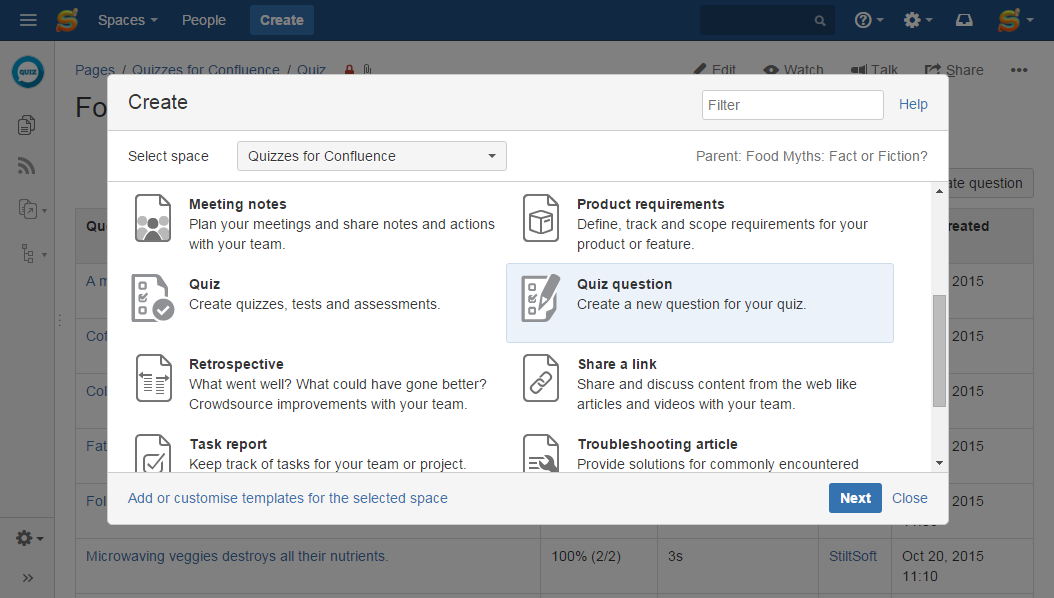This screenshot has height=598, width=1054.
Task: Open the Quiz space logo in the sidebar
Action: coord(27,71)
